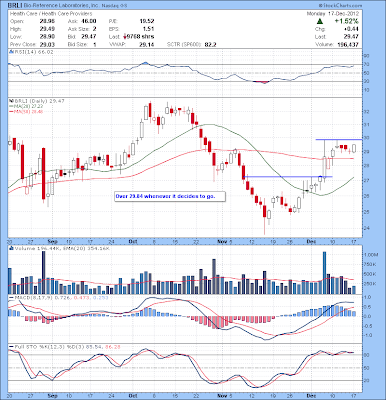Screen dimensions: 386x400
Task: Click the stochastic %D value 86.28
Action: 112,347
